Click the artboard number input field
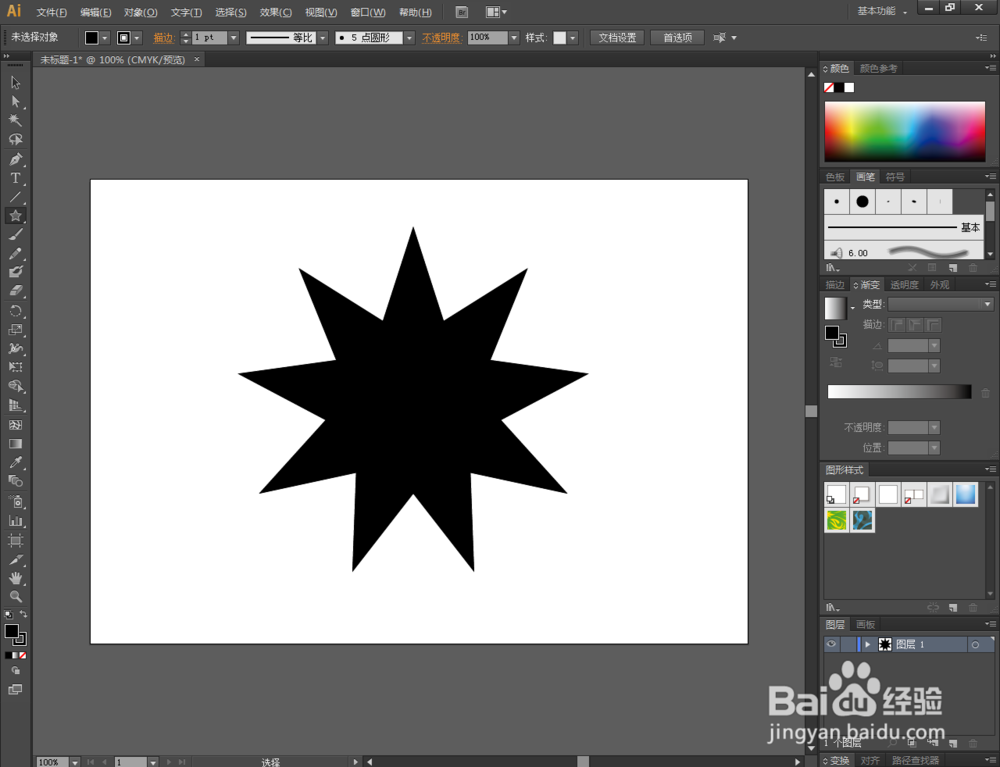The width and height of the screenshot is (1000, 767). click(131, 762)
